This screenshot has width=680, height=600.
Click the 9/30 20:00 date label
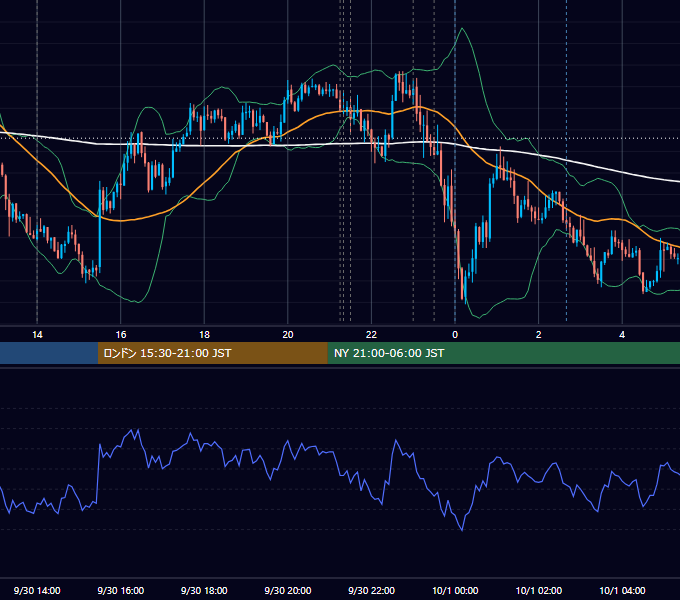pyautogui.click(x=288, y=590)
